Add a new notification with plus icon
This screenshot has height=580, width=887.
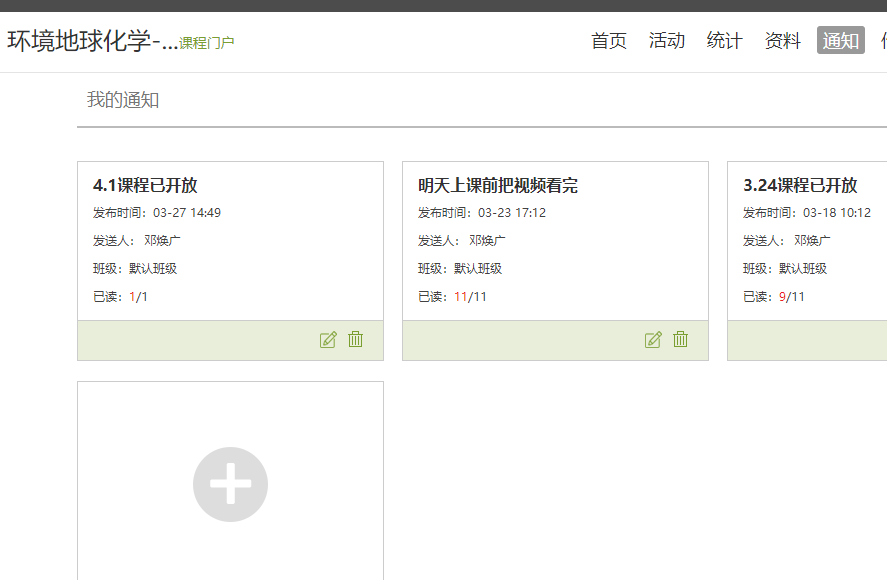coord(230,484)
